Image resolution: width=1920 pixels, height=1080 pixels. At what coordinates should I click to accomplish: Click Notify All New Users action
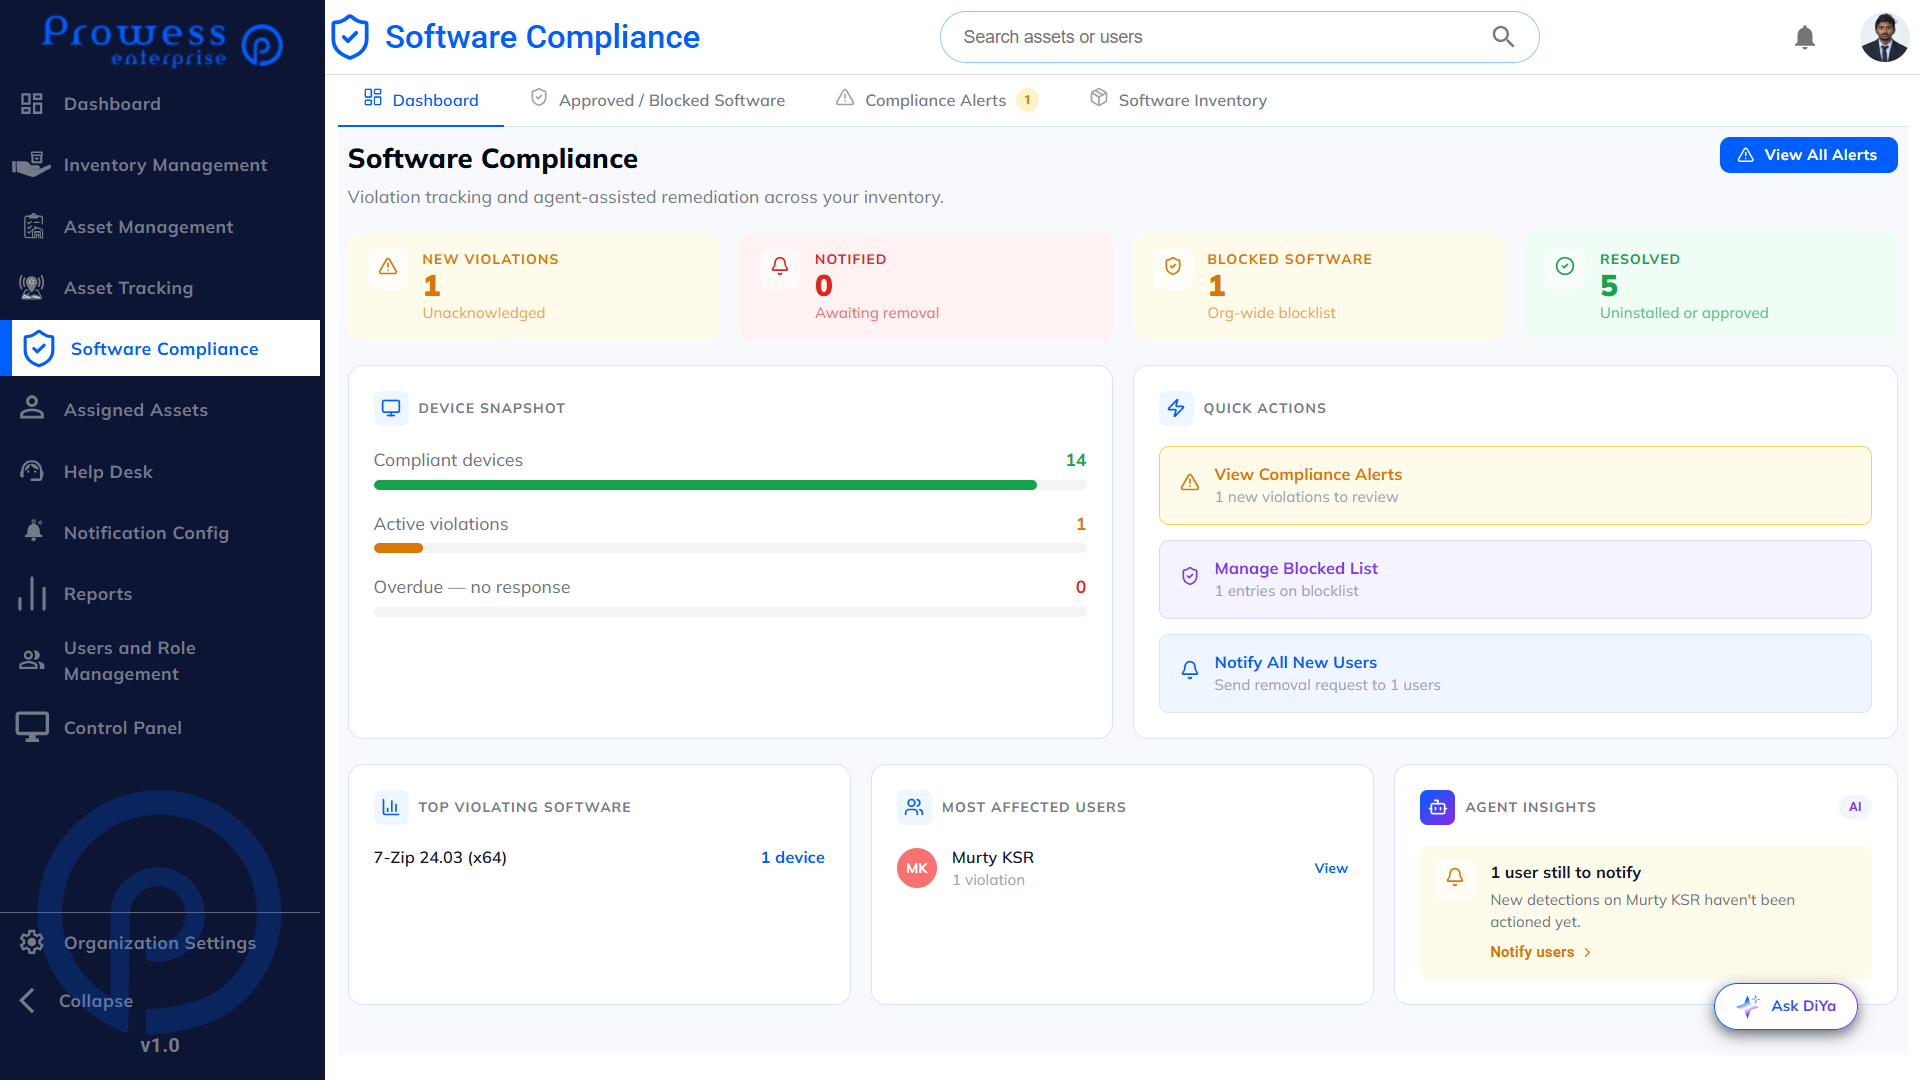pyautogui.click(x=1514, y=673)
